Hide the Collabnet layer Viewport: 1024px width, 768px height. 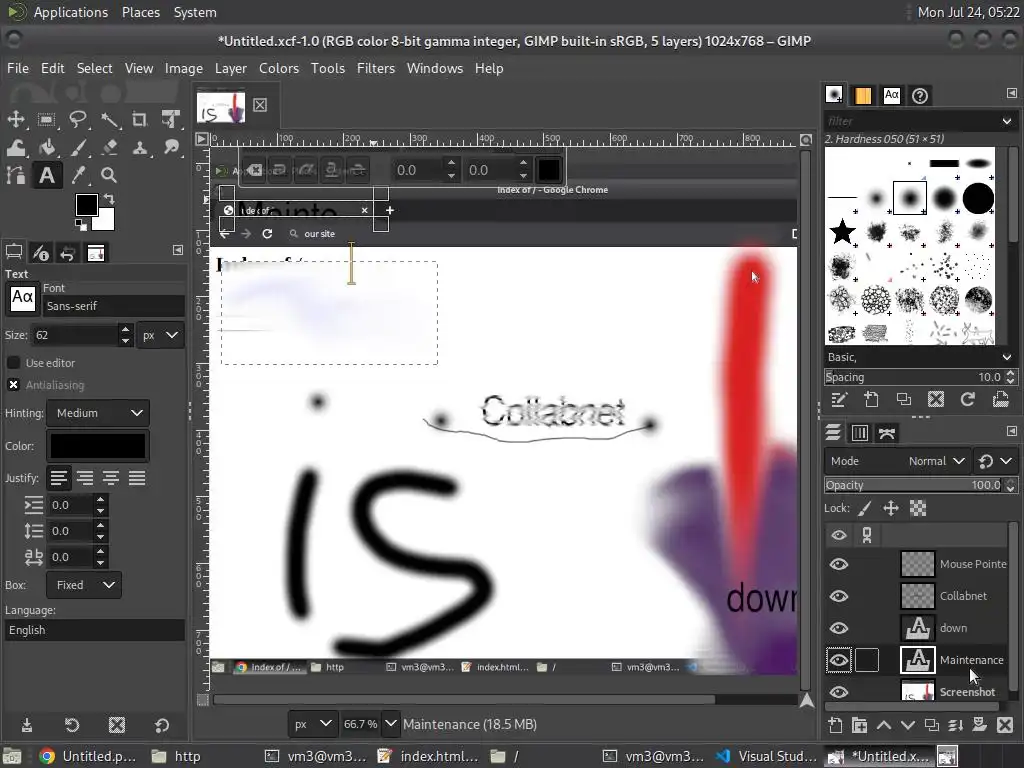tap(839, 596)
